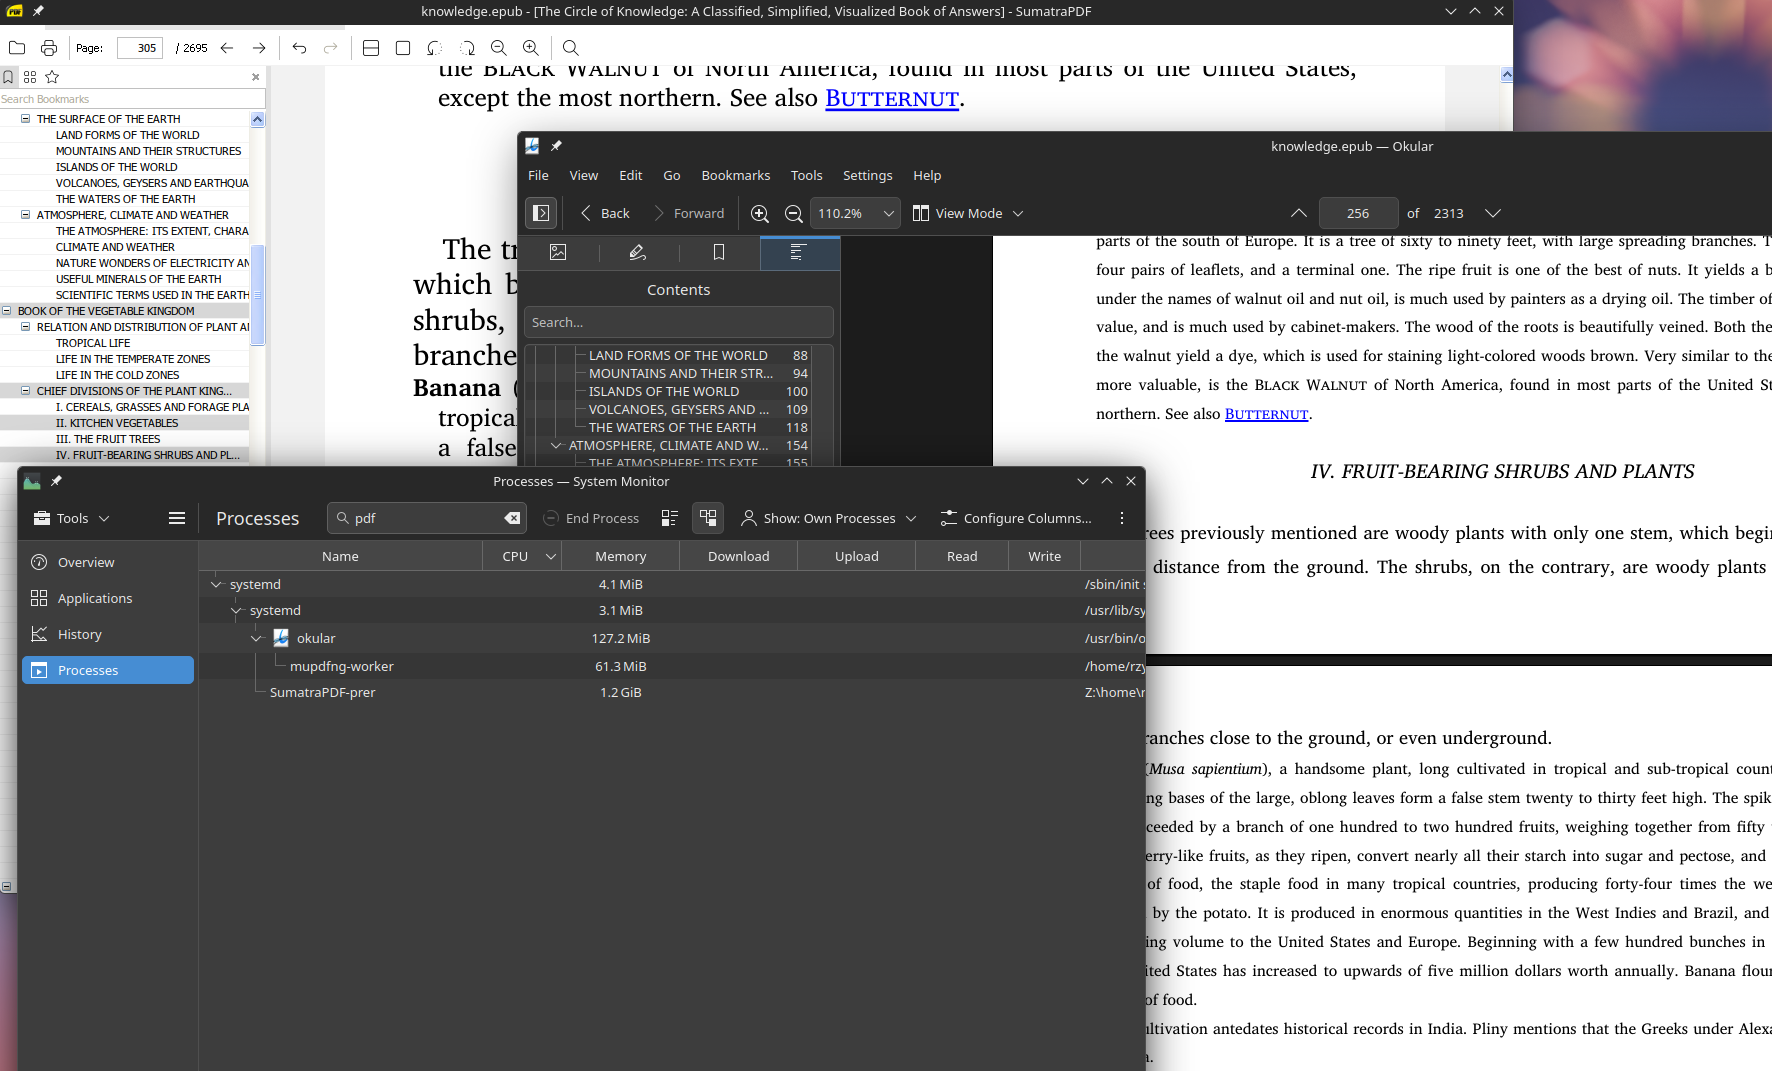Zoom out magnifier in SumatraPDF toolbar
The width and height of the screenshot is (1772, 1071).
coord(499,48)
